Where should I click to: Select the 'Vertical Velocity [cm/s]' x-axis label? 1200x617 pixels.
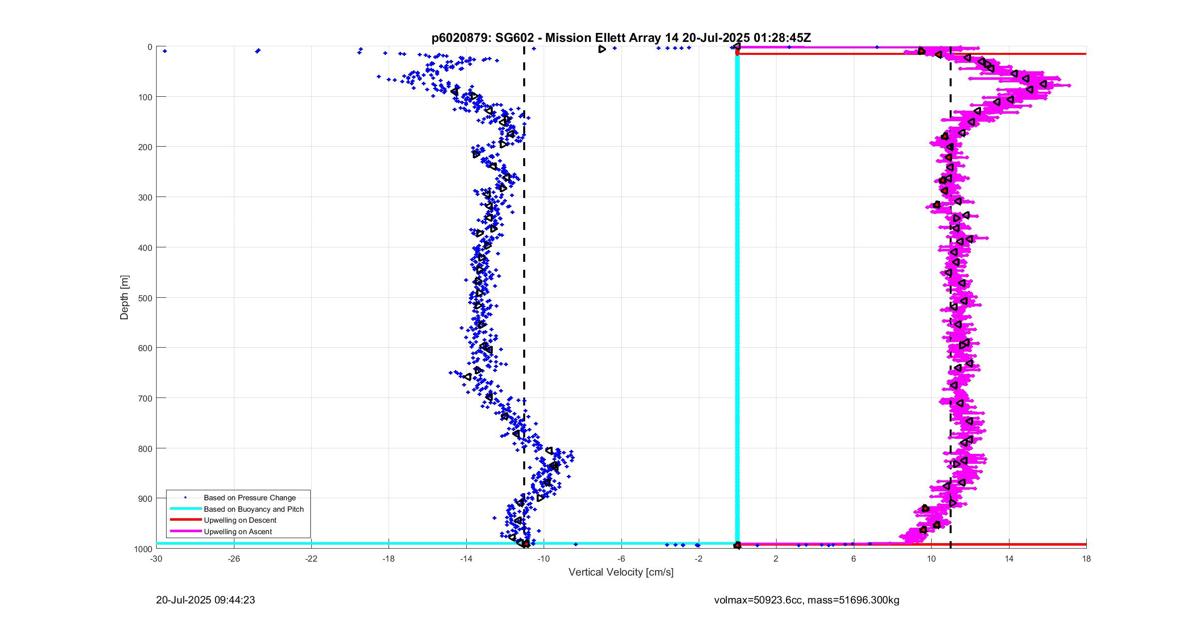621,573
